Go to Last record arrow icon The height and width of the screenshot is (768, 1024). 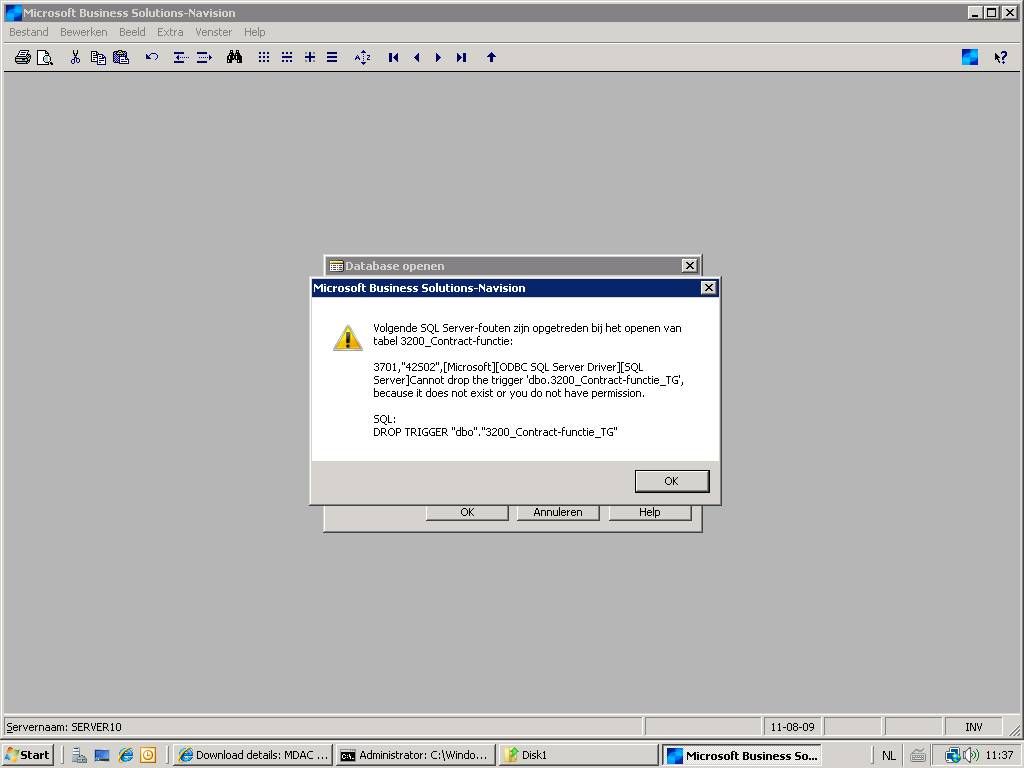(x=462, y=57)
